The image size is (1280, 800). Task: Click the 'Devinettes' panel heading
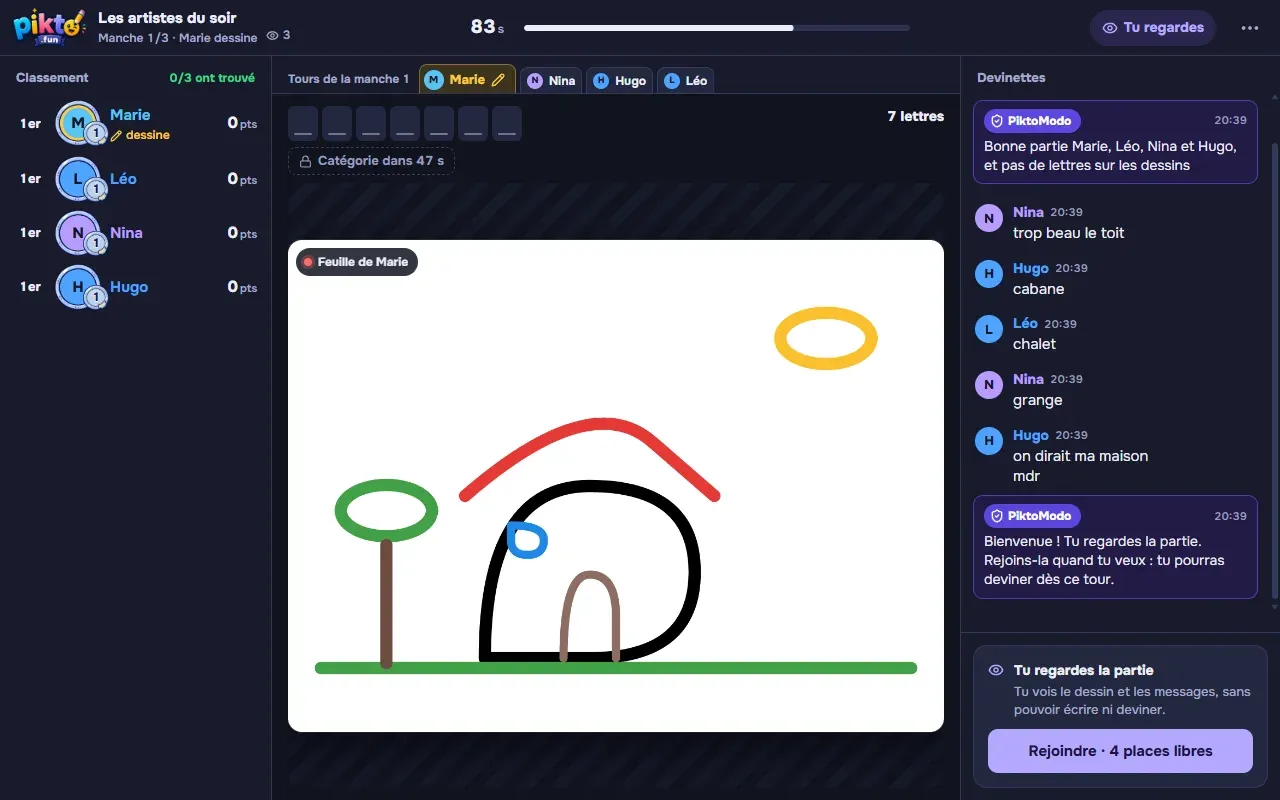coord(1011,78)
